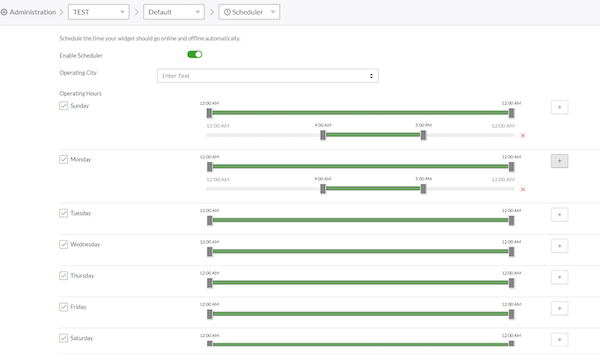Viewport: 600px width, 360px height.
Task: Click the Administration gear icon
Action: 4,12
